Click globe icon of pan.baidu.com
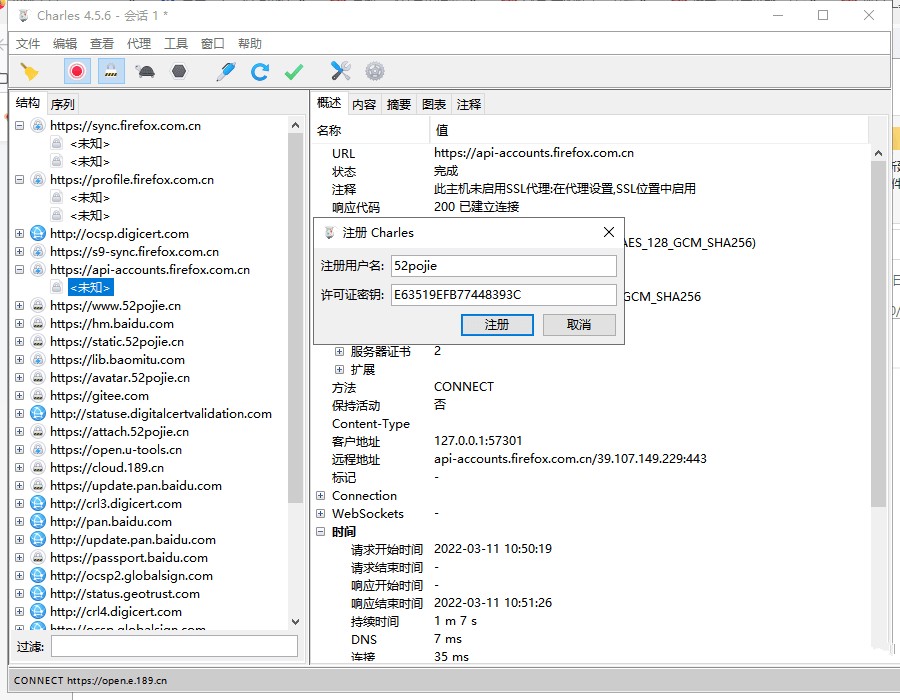 coord(38,522)
